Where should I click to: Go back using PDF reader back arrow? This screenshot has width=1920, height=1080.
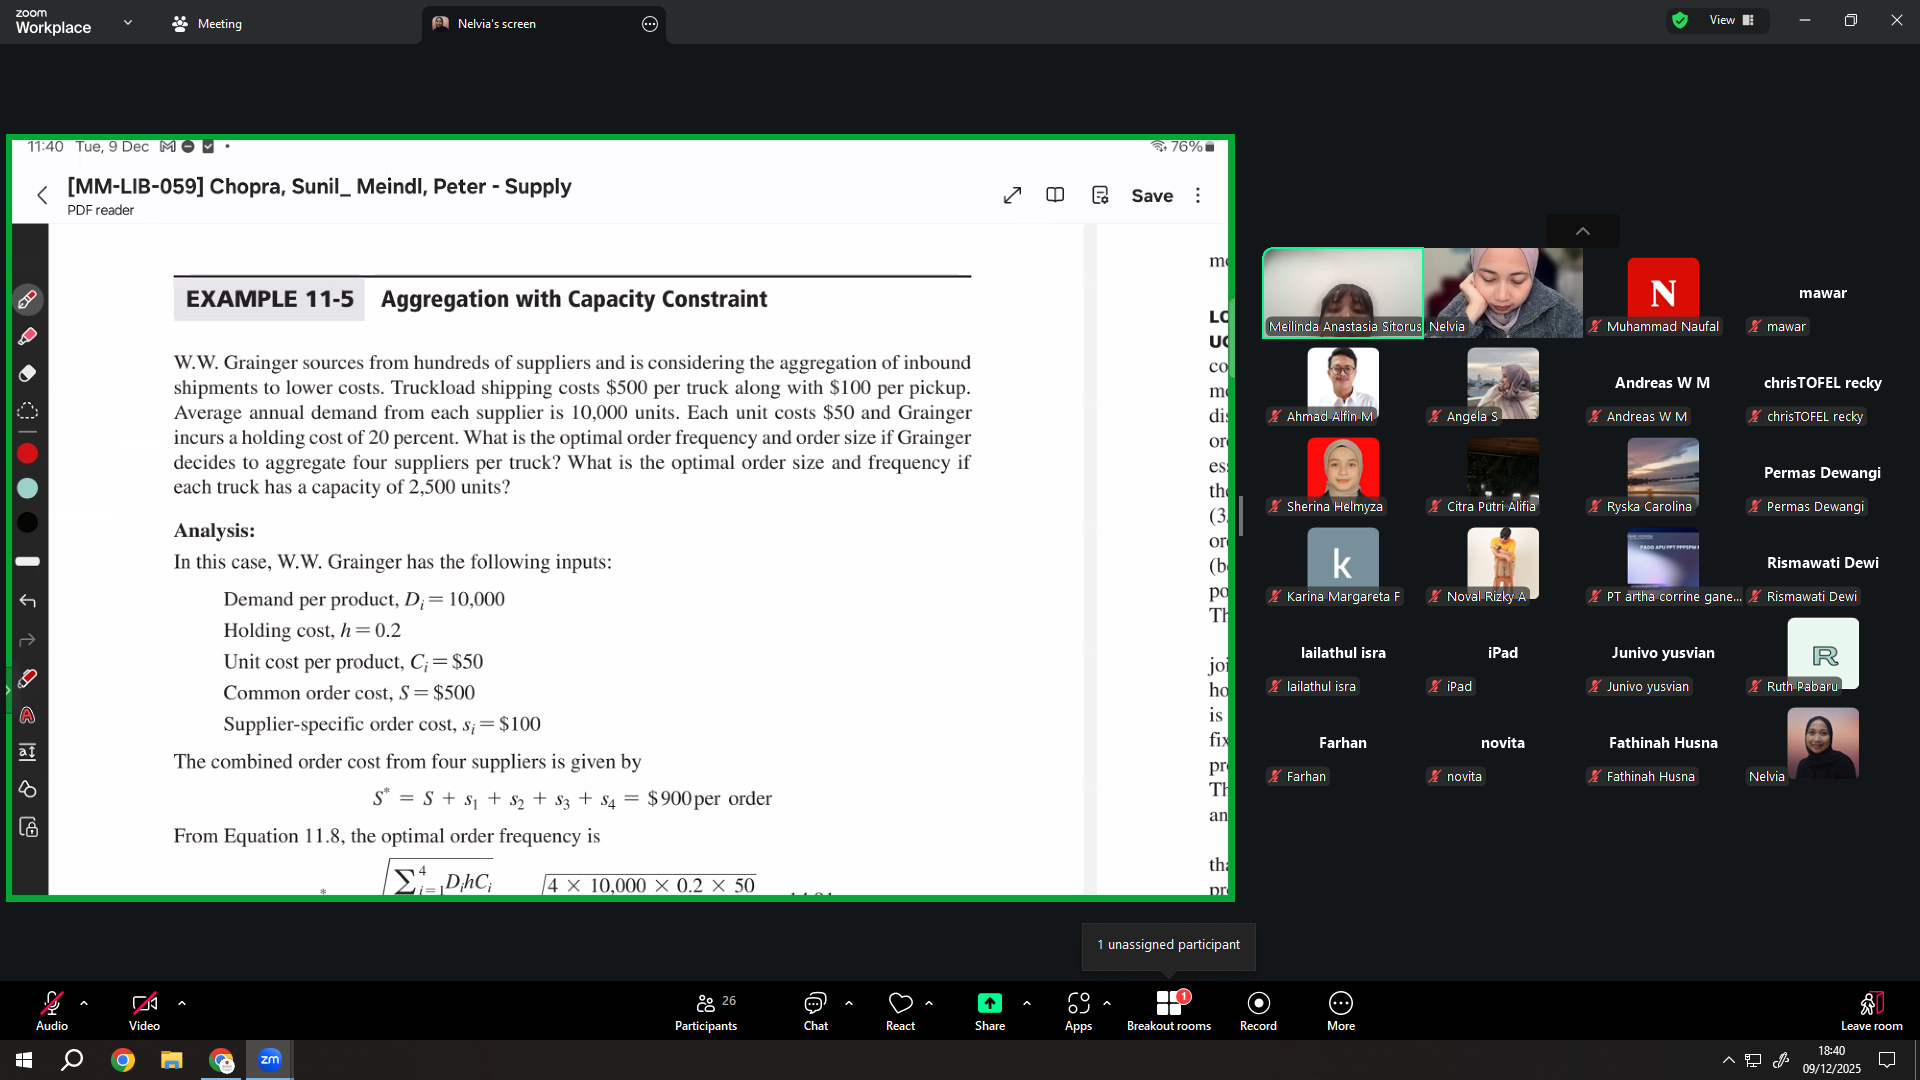[x=42, y=195]
